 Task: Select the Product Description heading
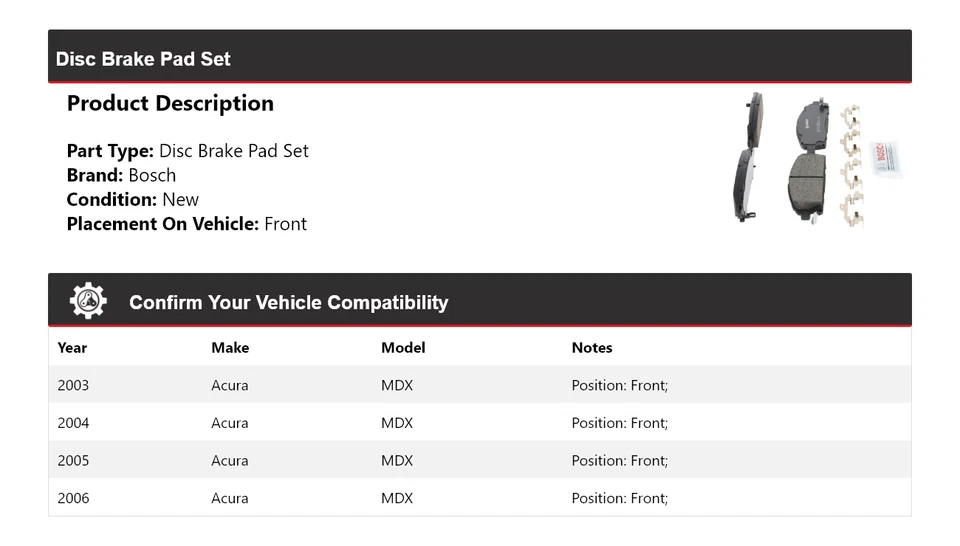click(x=170, y=104)
